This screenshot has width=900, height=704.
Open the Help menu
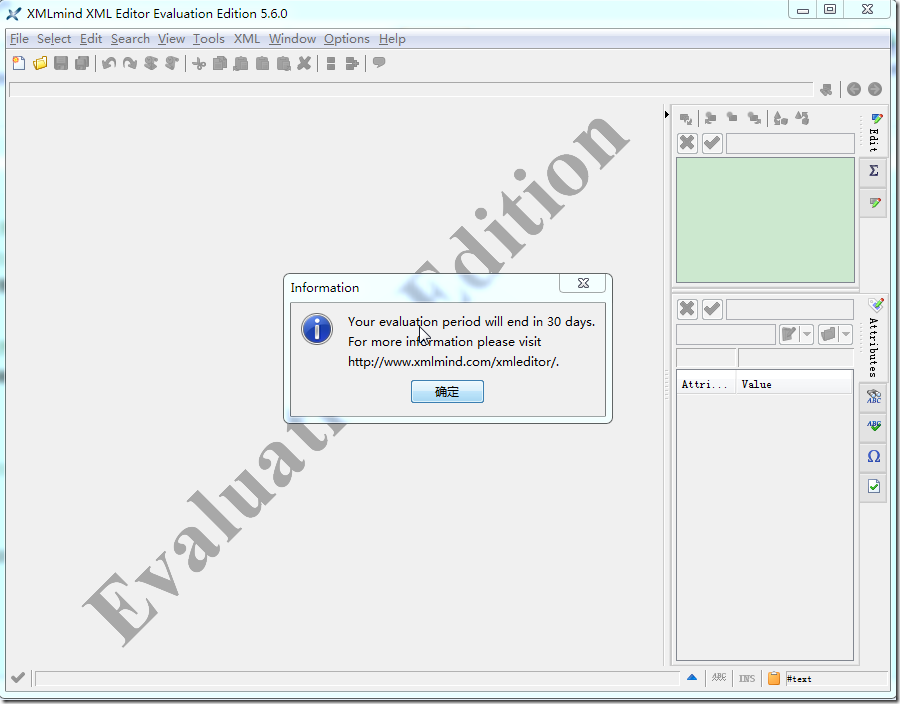click(392, 39)
